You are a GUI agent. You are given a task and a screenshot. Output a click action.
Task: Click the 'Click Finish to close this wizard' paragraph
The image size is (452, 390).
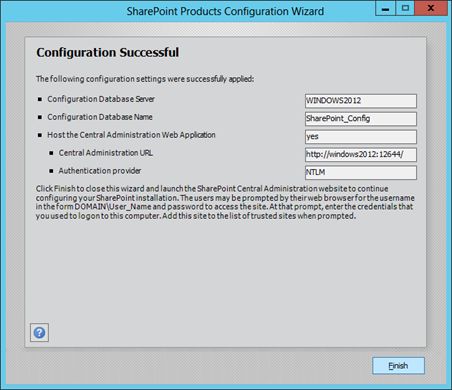pyautogui.click(x=225, y=202)
